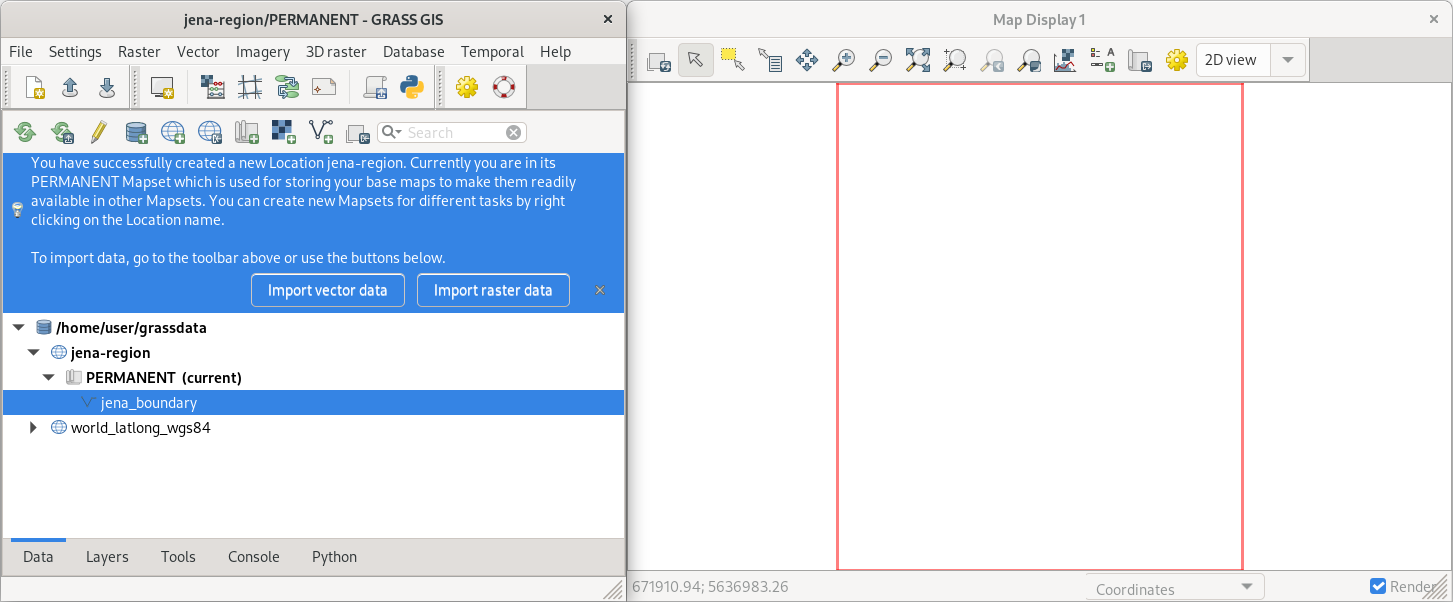Open the Vector menu
The image size is (1453, 602).
click(x=198, y=52)
